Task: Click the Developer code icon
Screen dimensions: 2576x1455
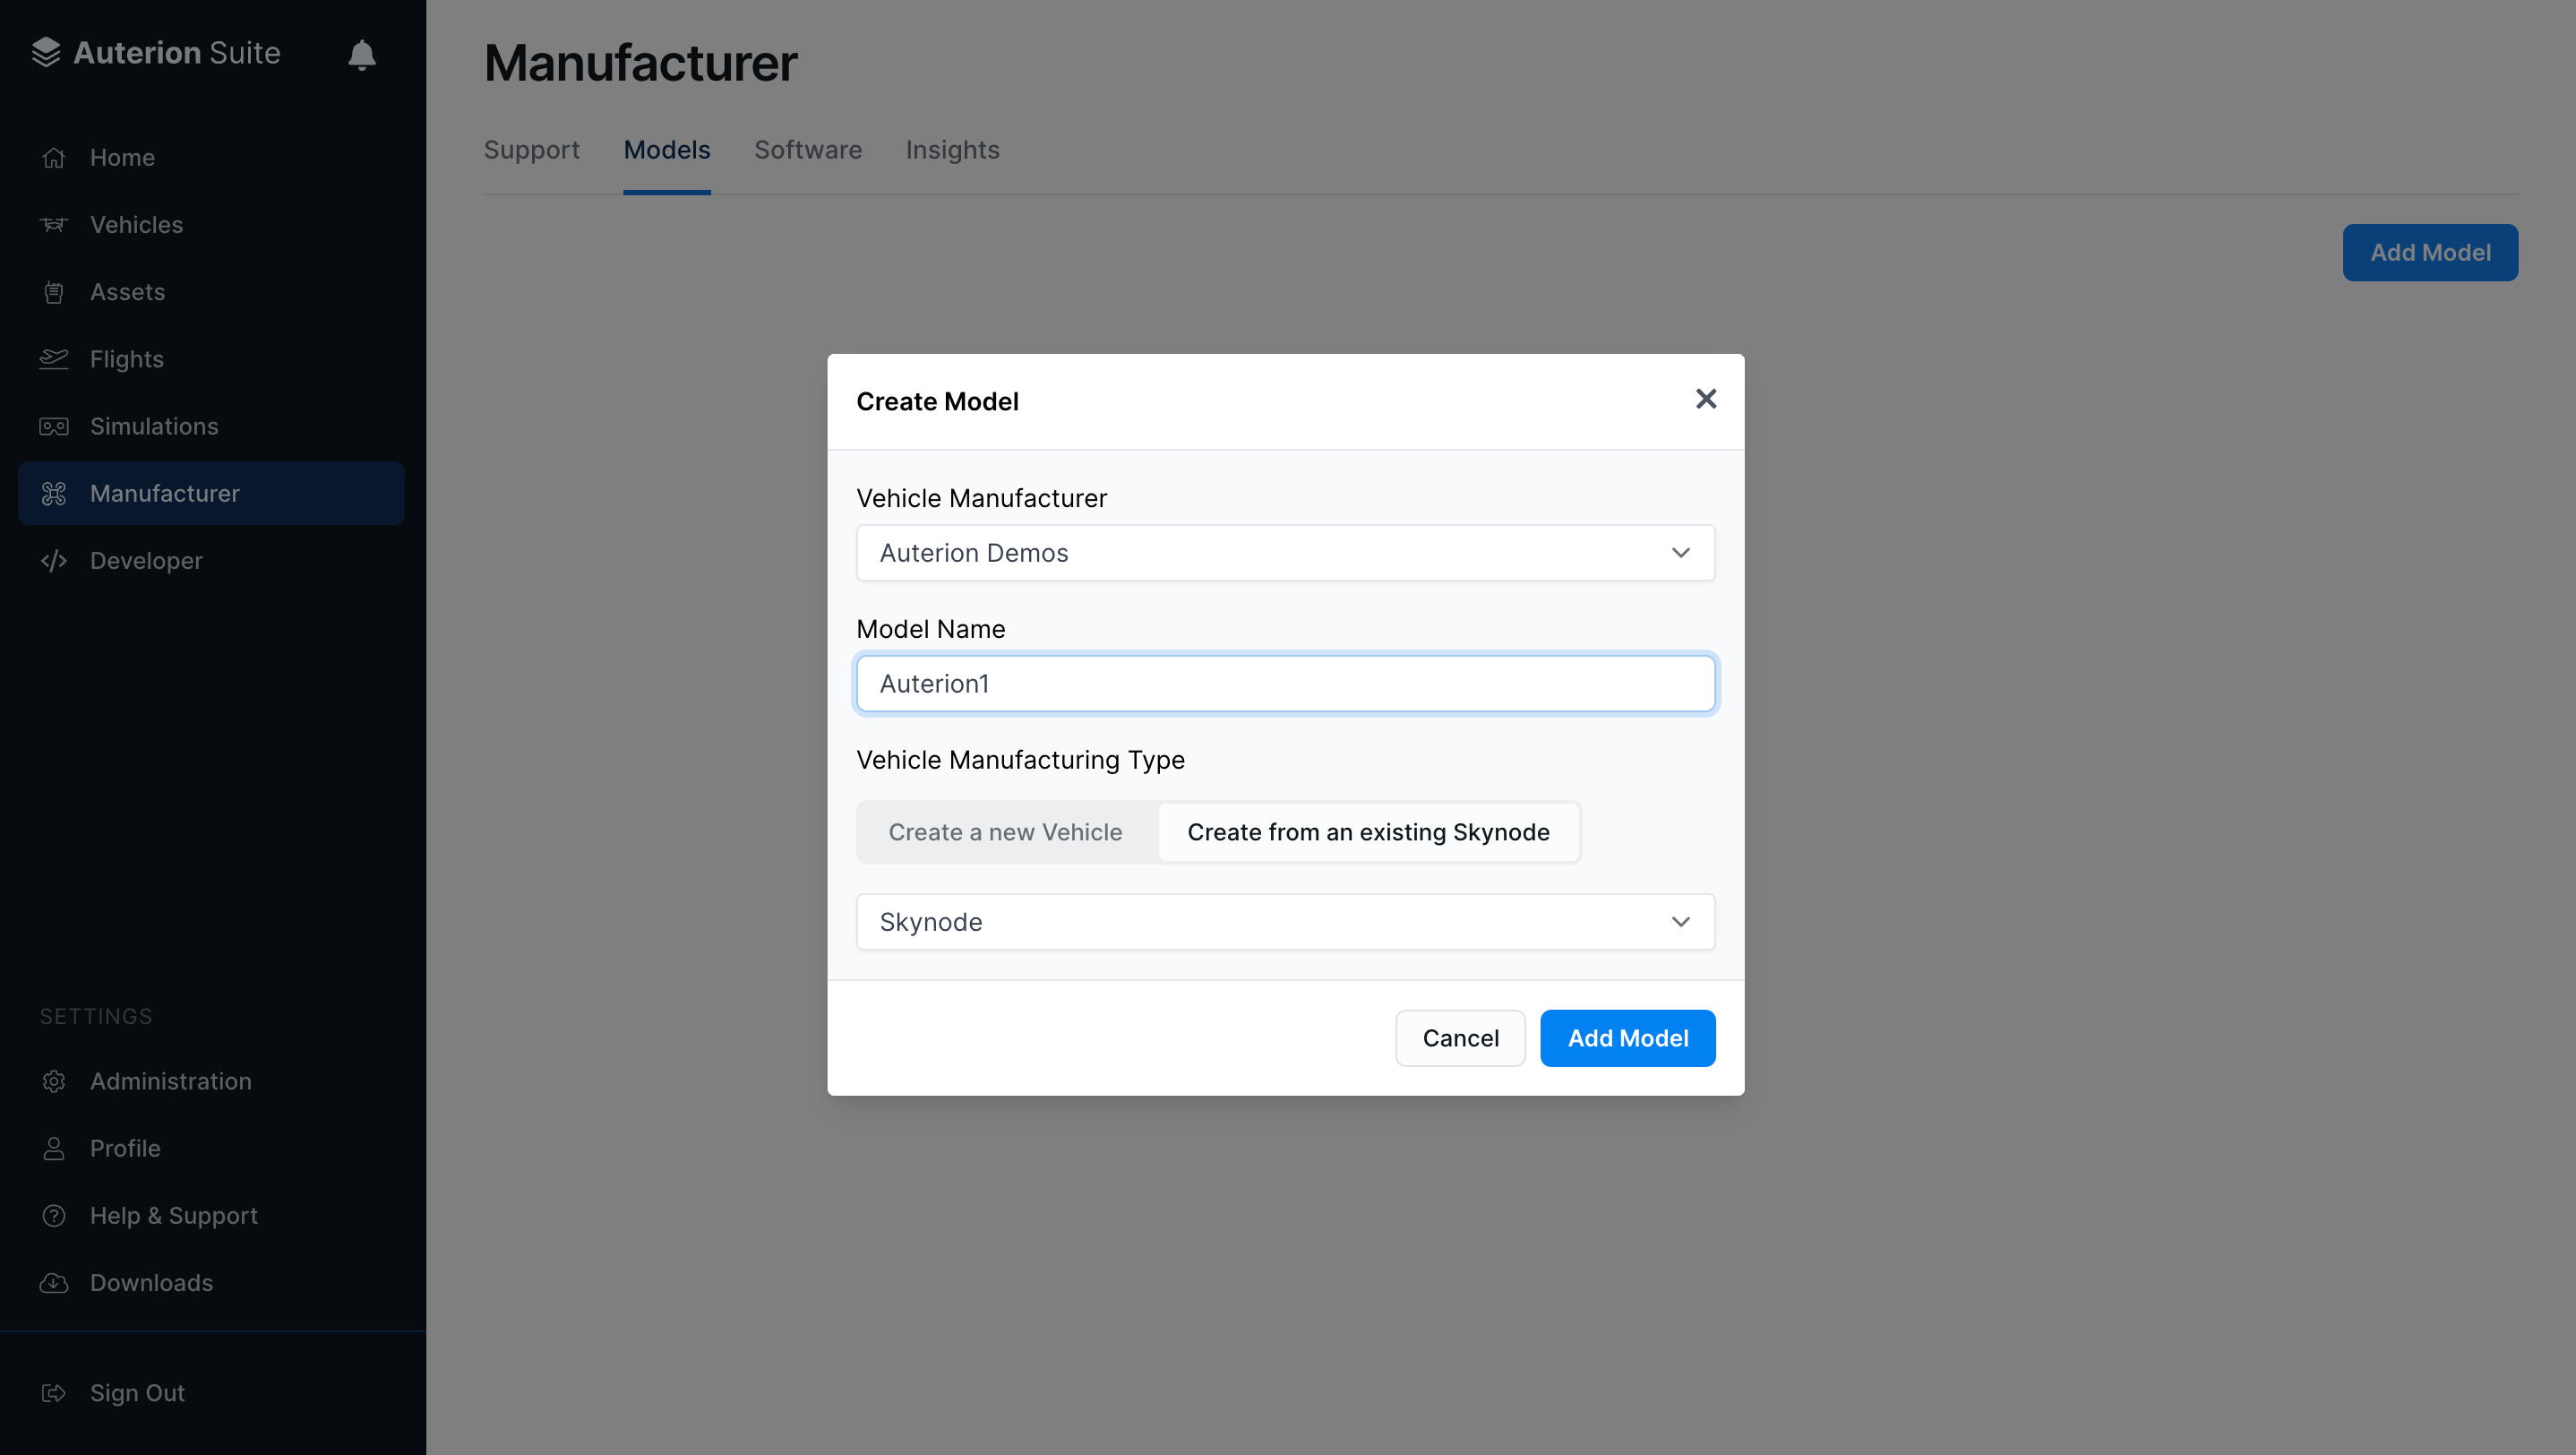Action: [54, 561]
